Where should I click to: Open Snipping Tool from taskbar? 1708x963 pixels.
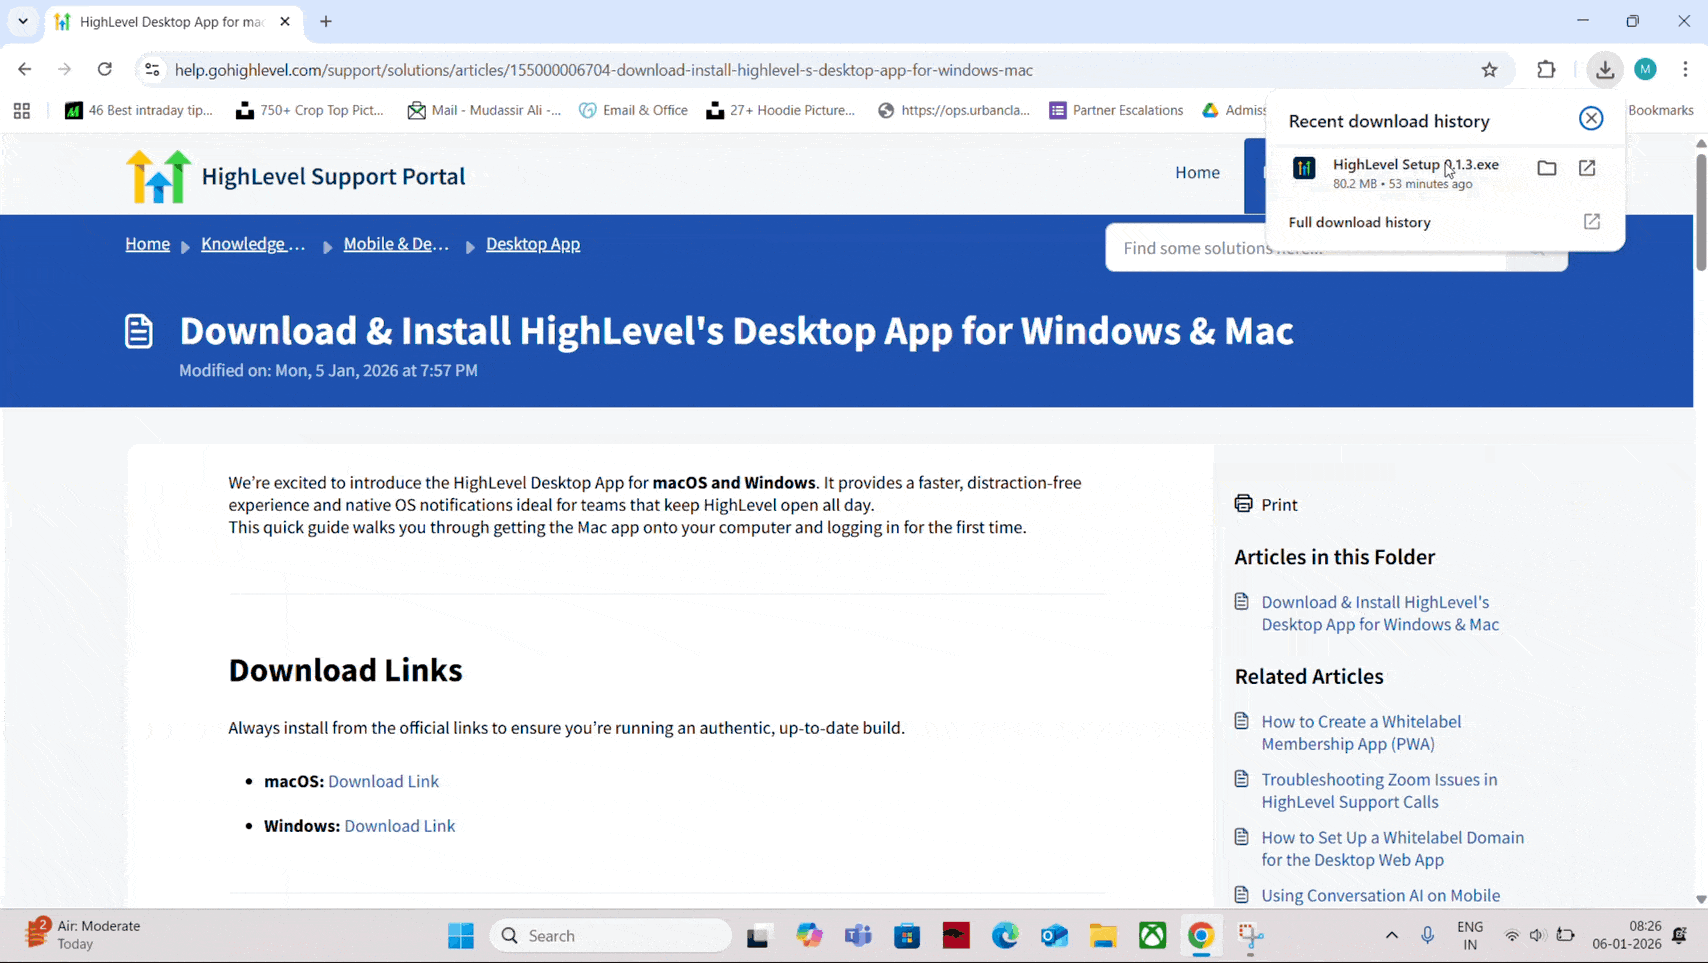[1250, 936]
